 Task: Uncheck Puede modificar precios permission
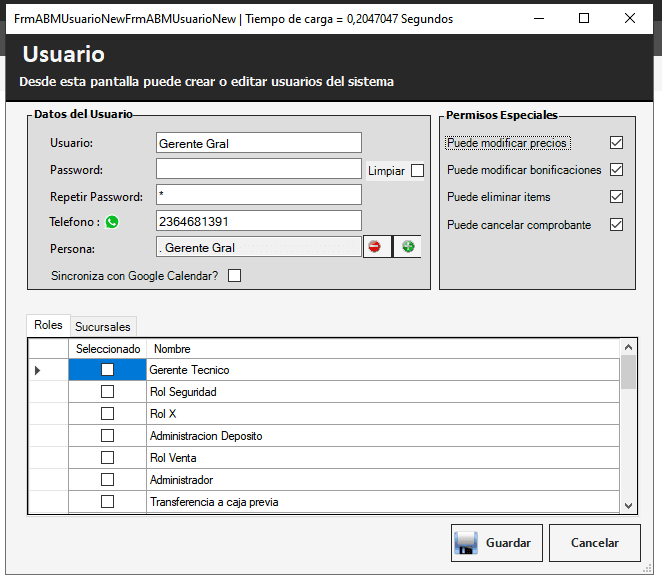(x=616, y=143)
